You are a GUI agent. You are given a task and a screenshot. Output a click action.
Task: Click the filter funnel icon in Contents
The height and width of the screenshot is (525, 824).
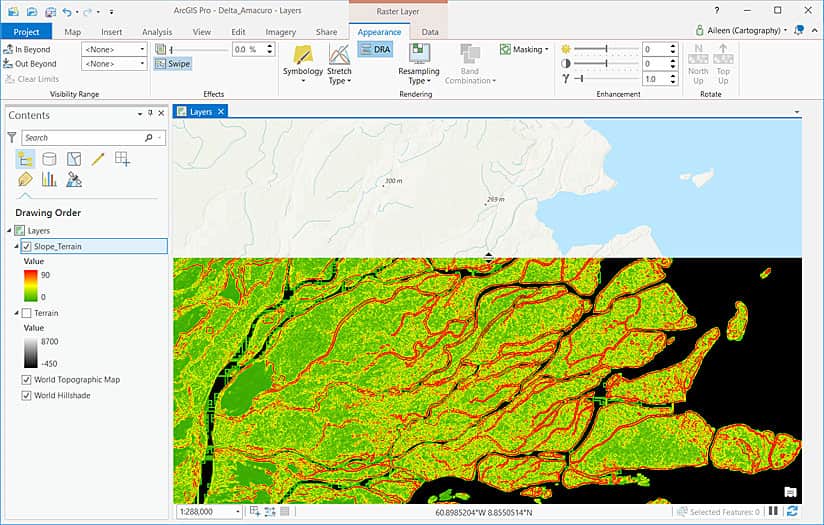12,138
